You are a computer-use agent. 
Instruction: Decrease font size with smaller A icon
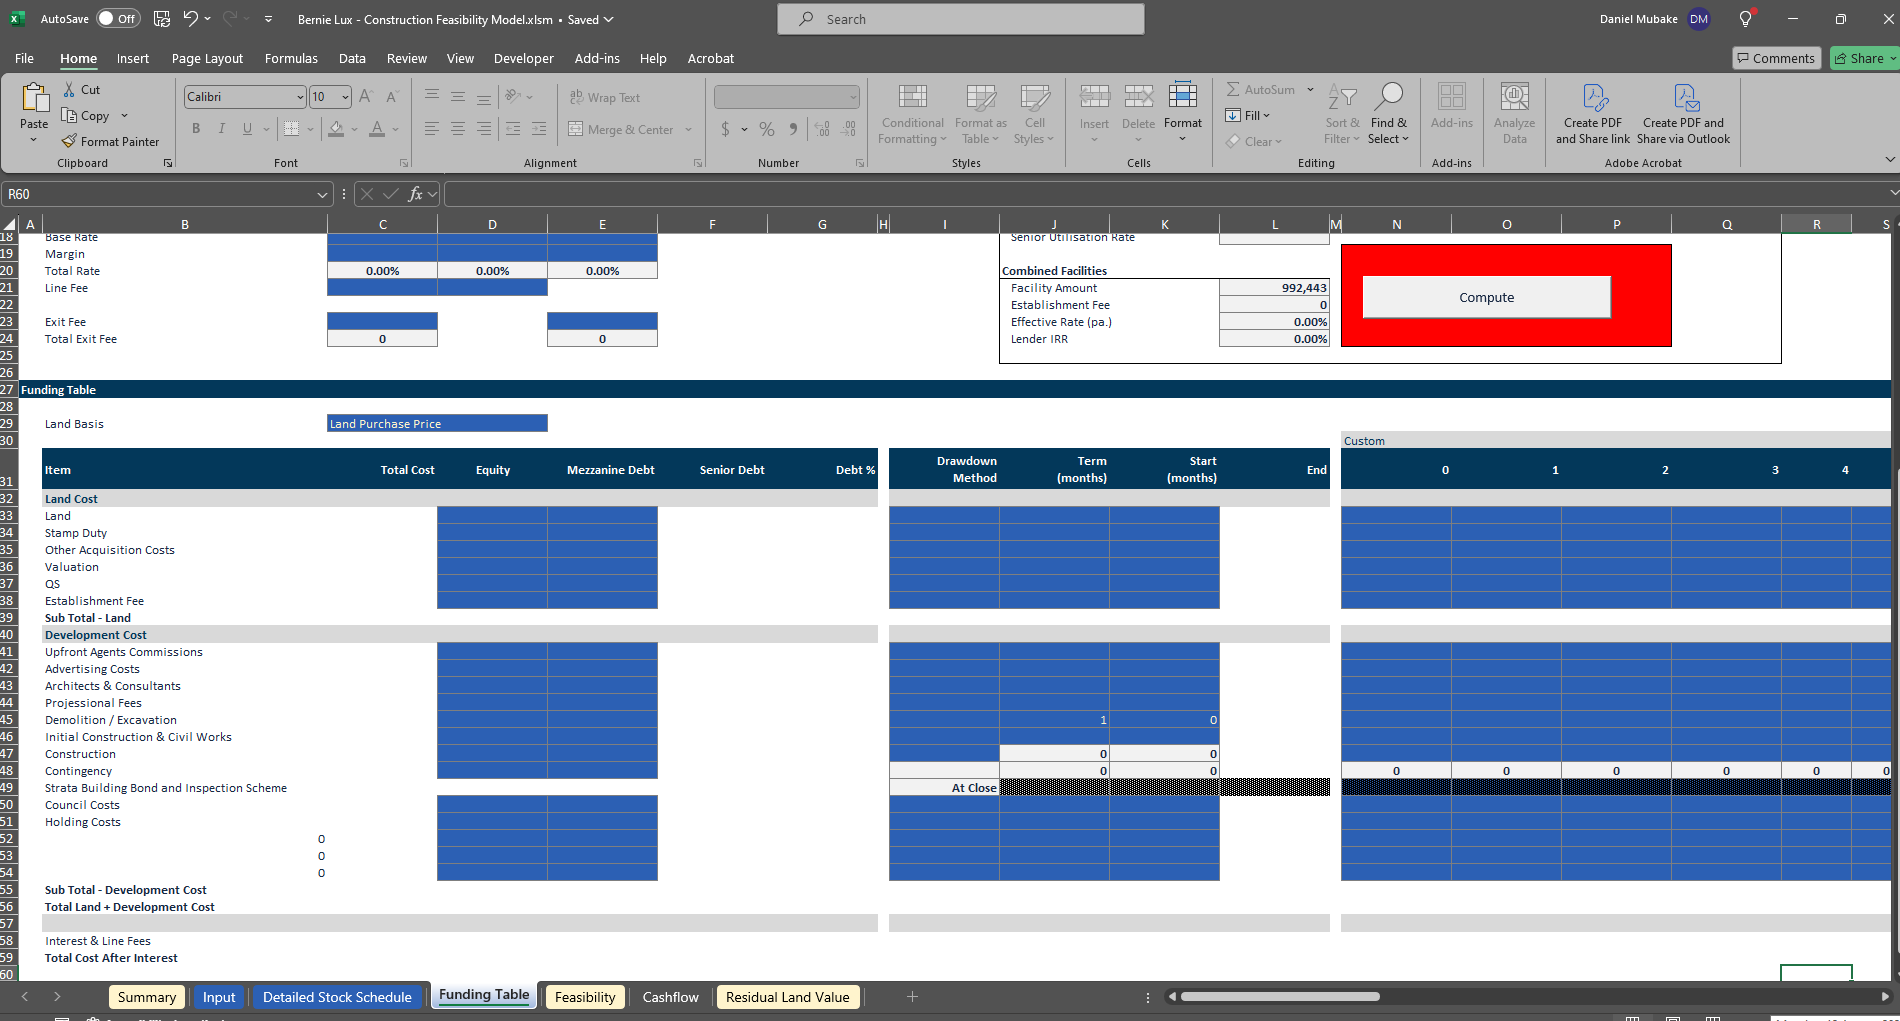point(391,97)
